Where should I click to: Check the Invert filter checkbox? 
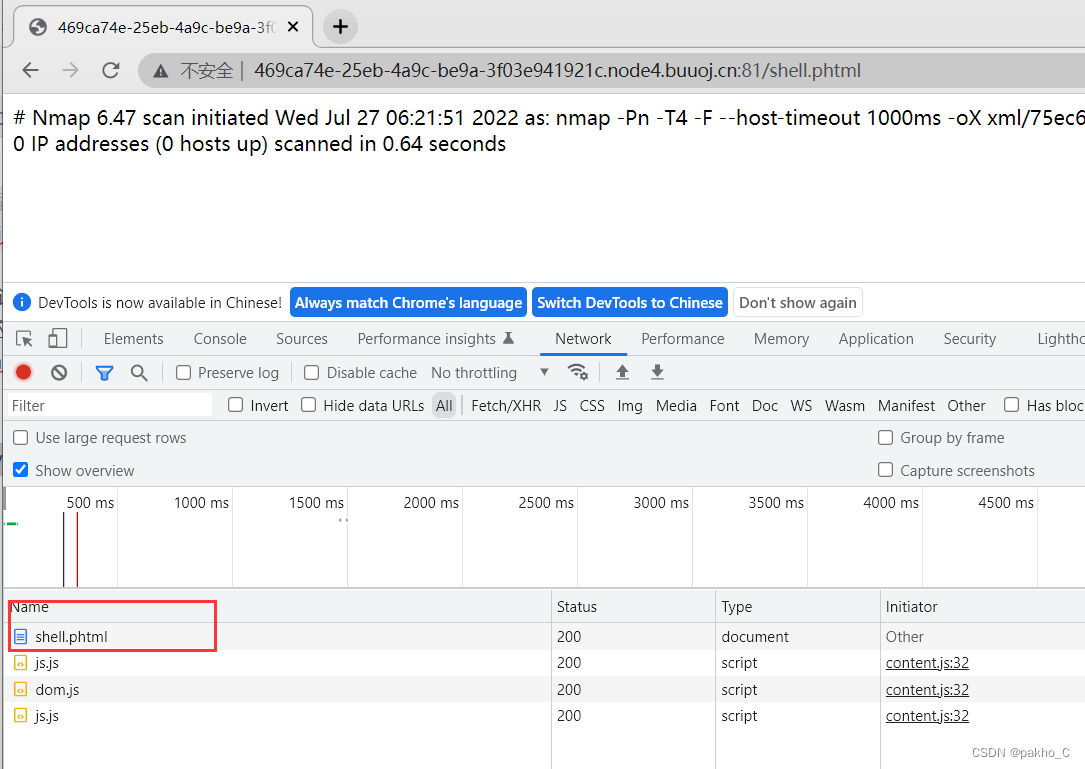(x=235, y=405)
